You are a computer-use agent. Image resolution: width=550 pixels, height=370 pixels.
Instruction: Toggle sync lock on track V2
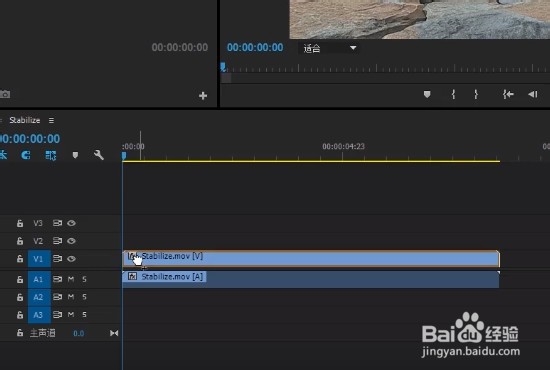pos(57,241)
